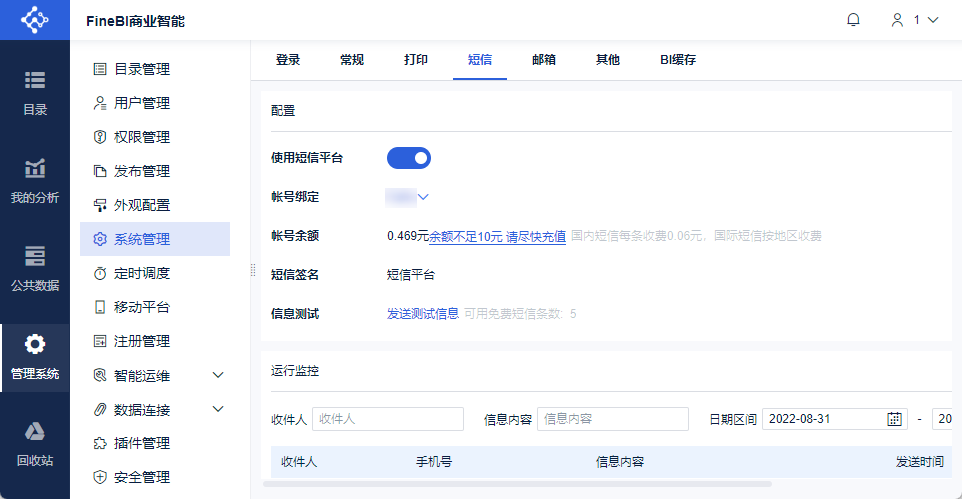Click the 收件人 table column header
Image resolution: width=962 pixels, height=499 pixels.
(299, 462)
